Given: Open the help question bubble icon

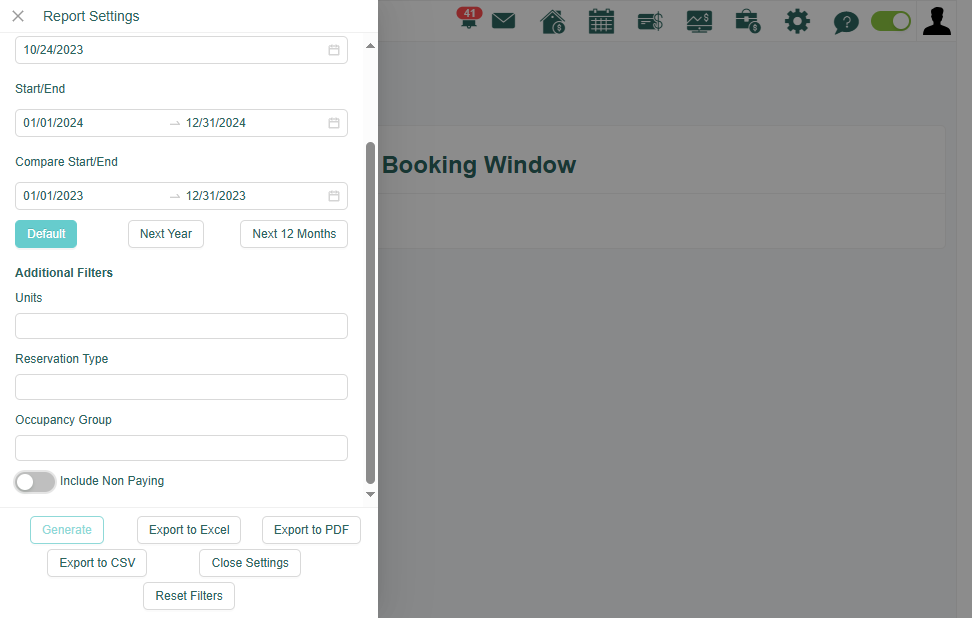Looking at the screenshot, I should 846,22.
